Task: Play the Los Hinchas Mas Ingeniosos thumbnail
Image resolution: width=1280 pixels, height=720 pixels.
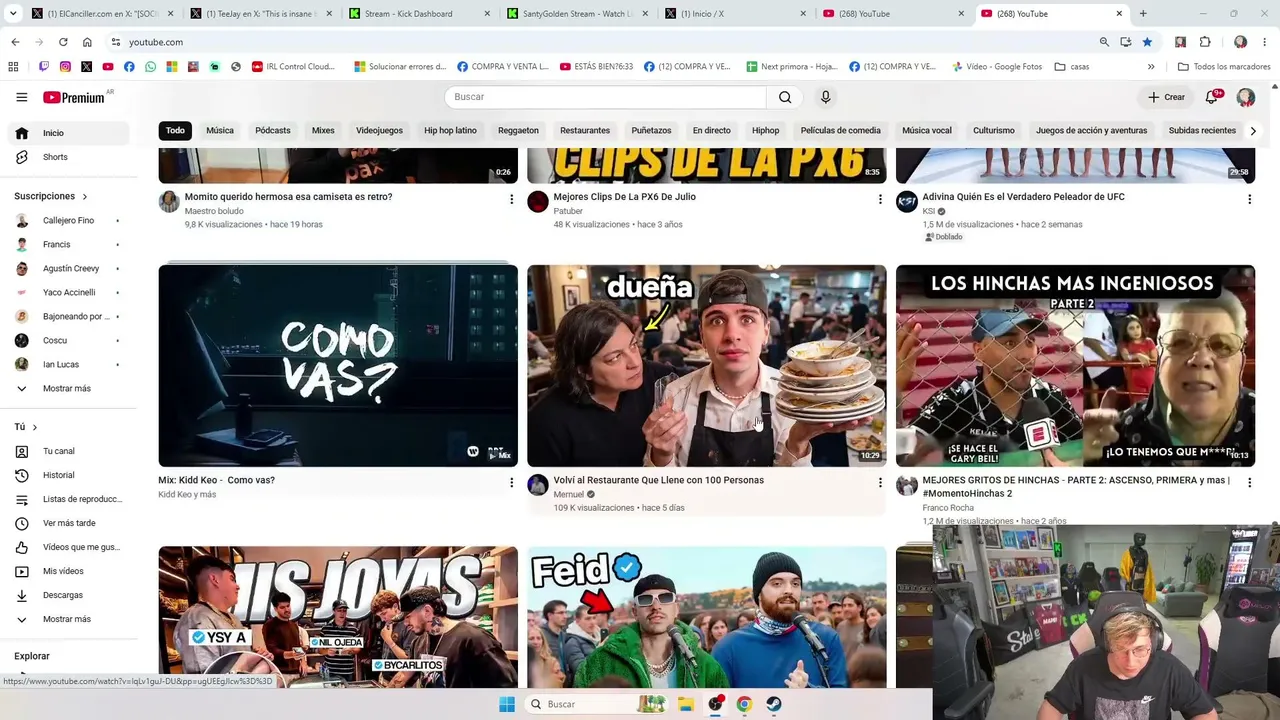Action: click(x=1075, y=366)
